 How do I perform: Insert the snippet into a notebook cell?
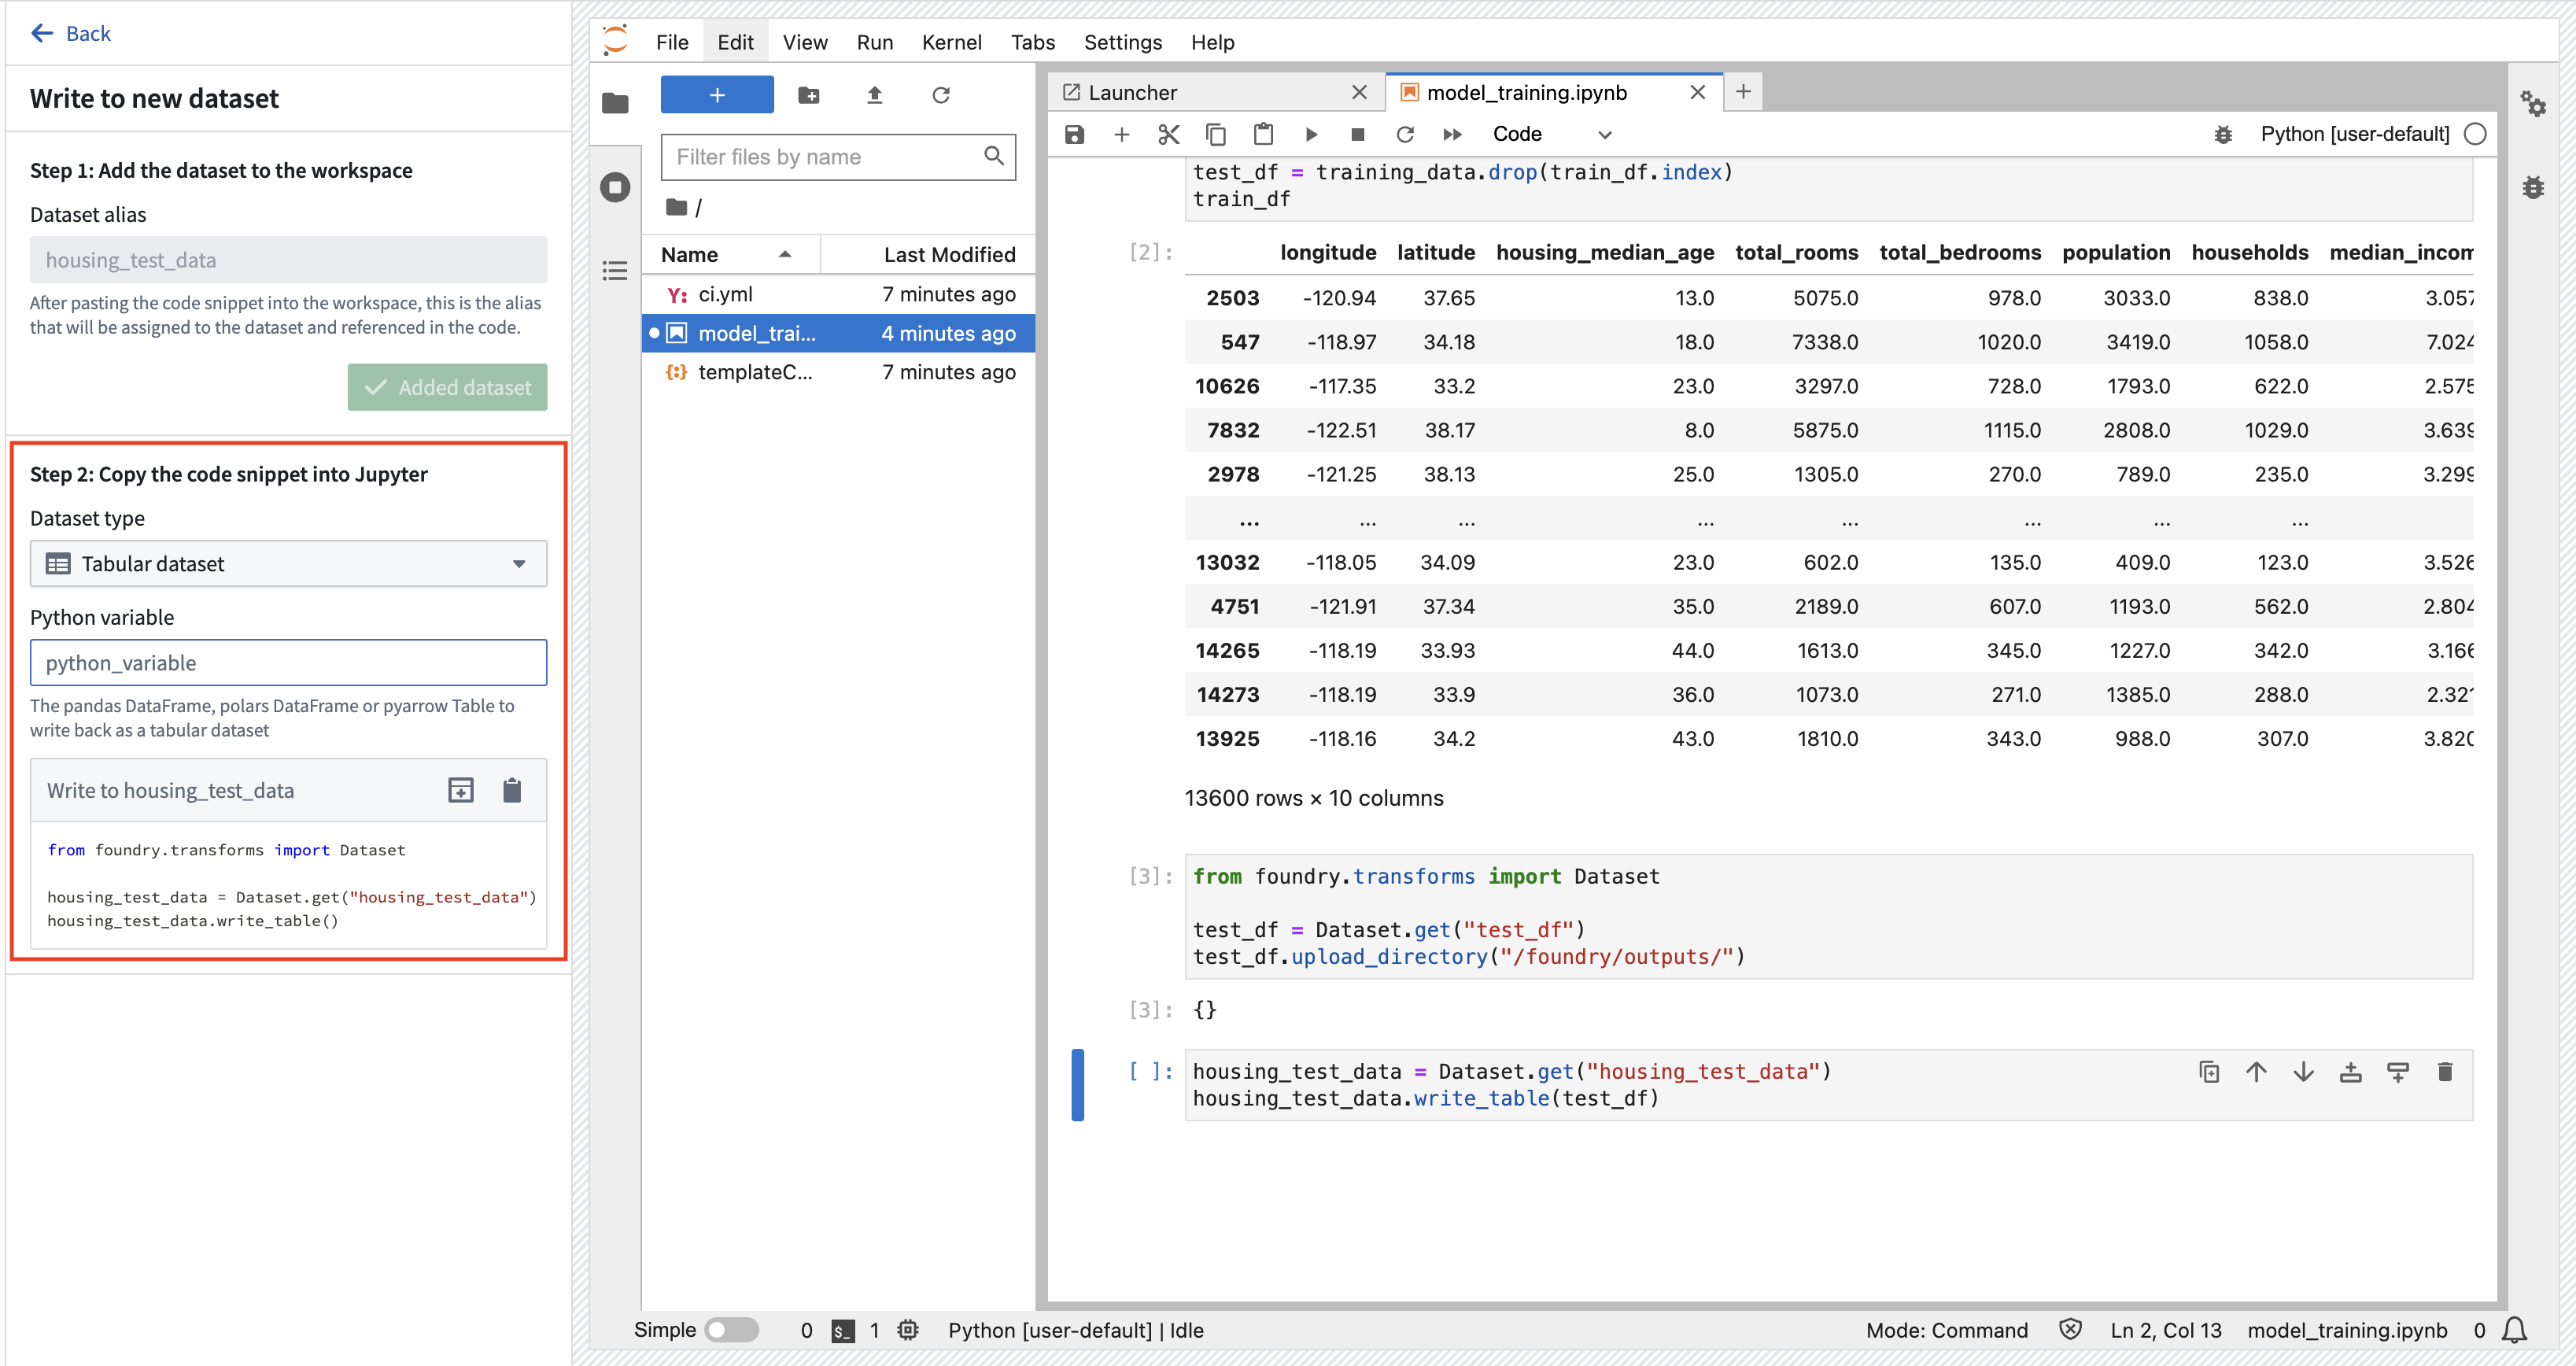click(460, 790)
